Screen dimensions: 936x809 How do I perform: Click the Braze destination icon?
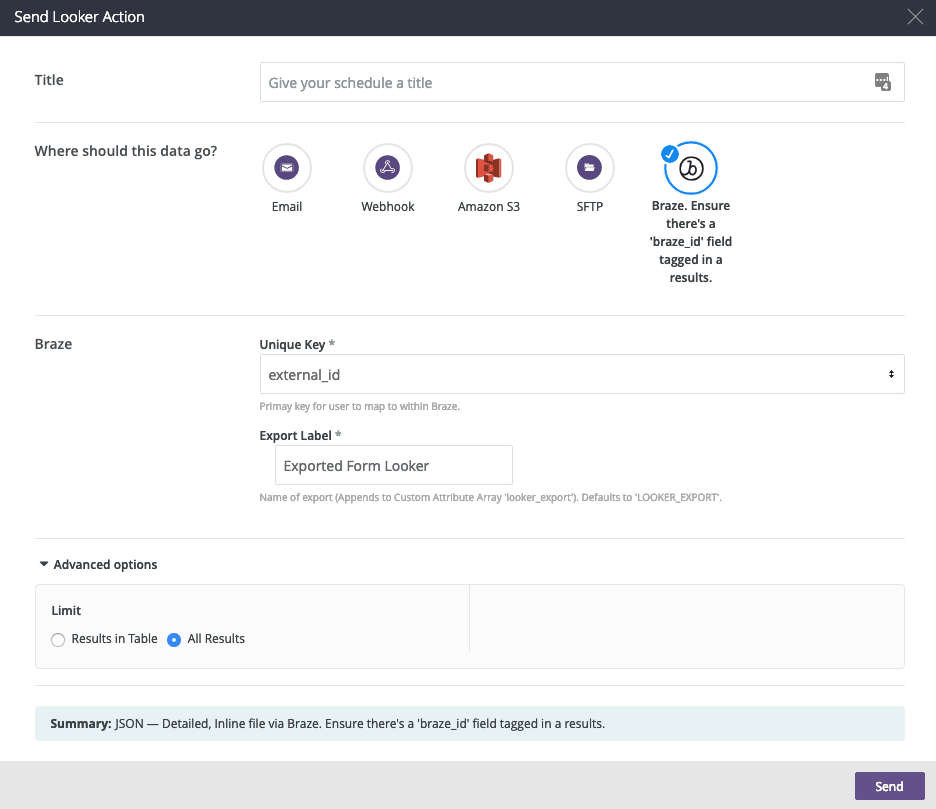(x=691, y=168)
